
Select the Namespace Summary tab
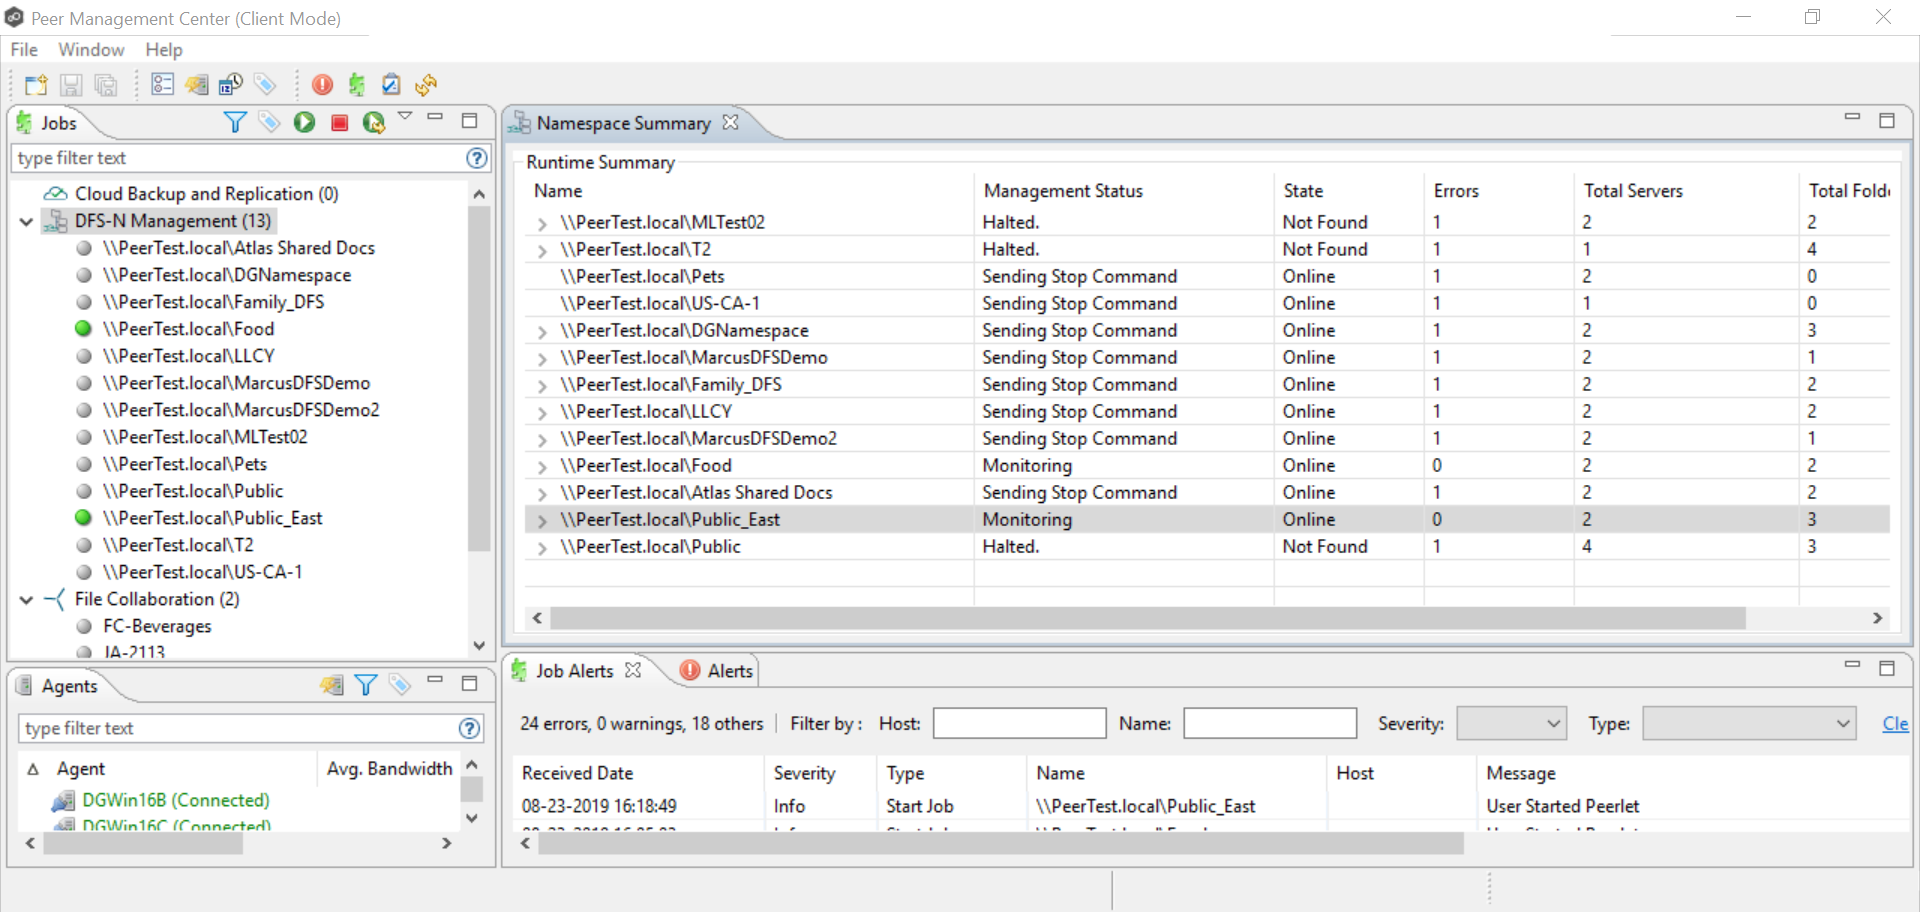pyautogui.click(x=623, y=122)
